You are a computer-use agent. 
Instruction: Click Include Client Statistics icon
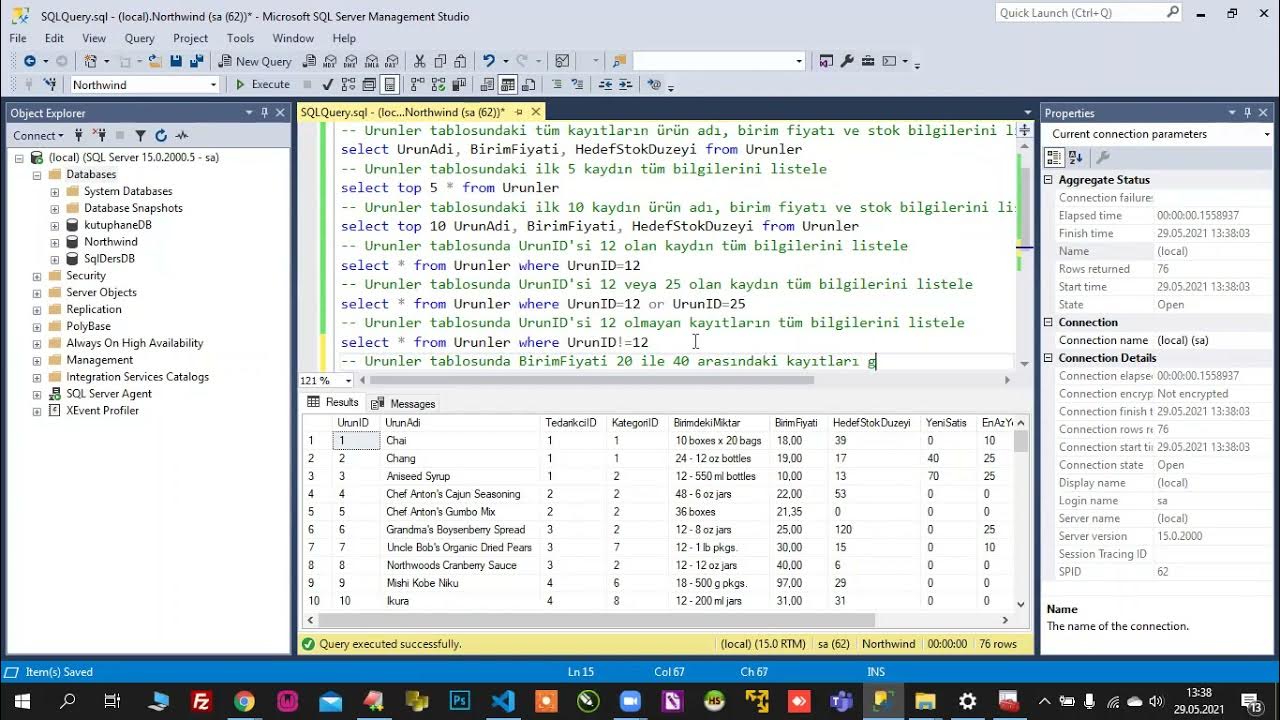pyautogui.click(x=459, y=85)
